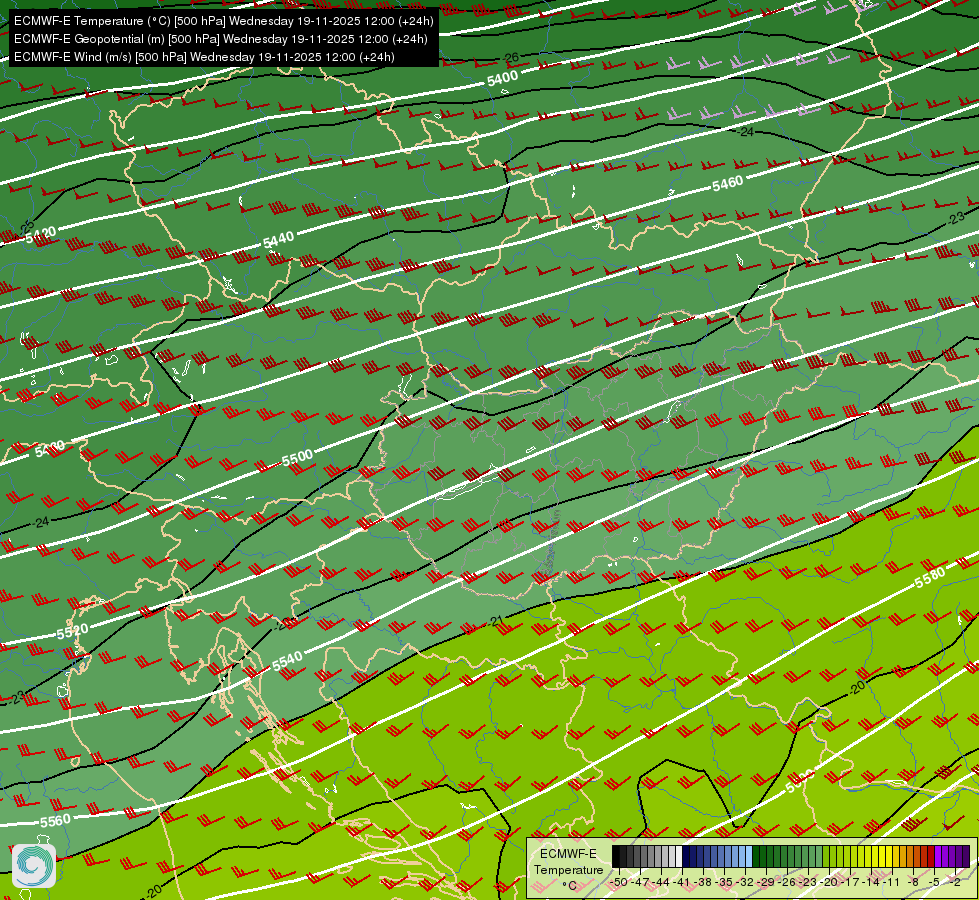Click the -17 value on the legend scale
This screenshot has width=979, height=900.
(851, 882)
